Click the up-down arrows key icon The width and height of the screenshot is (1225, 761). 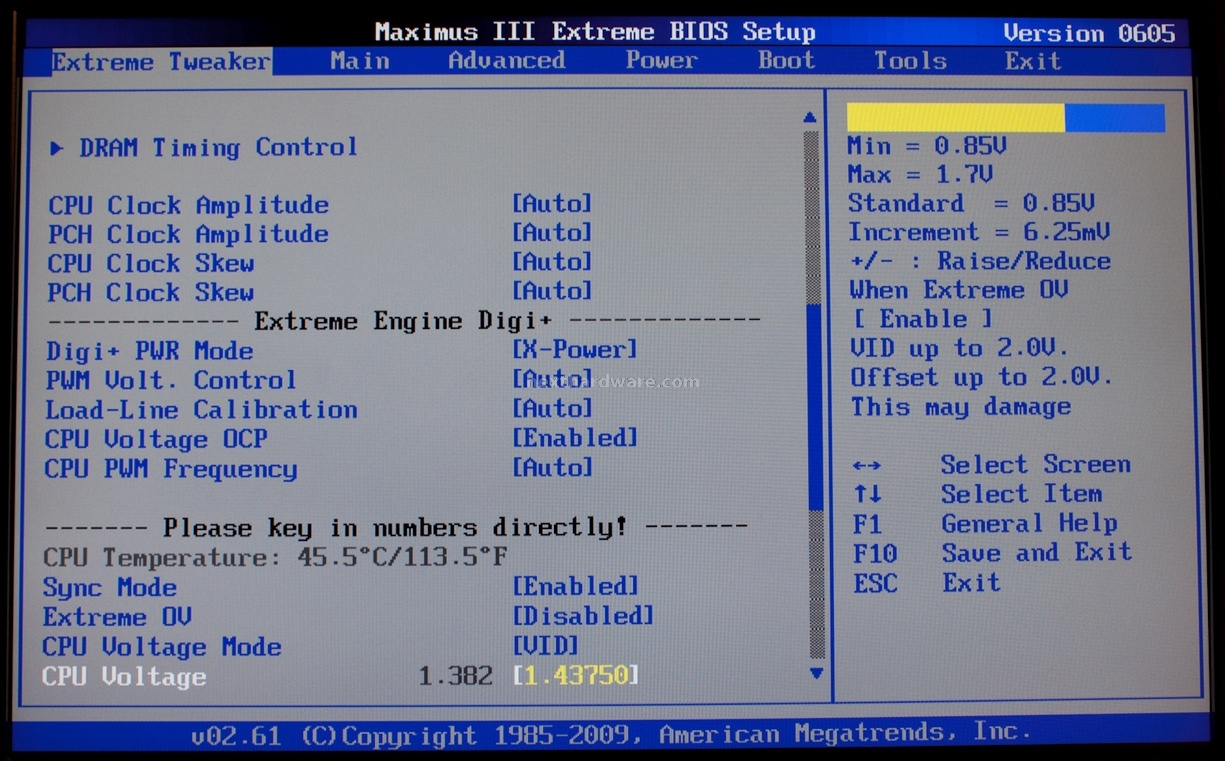(x=867, y=494)
